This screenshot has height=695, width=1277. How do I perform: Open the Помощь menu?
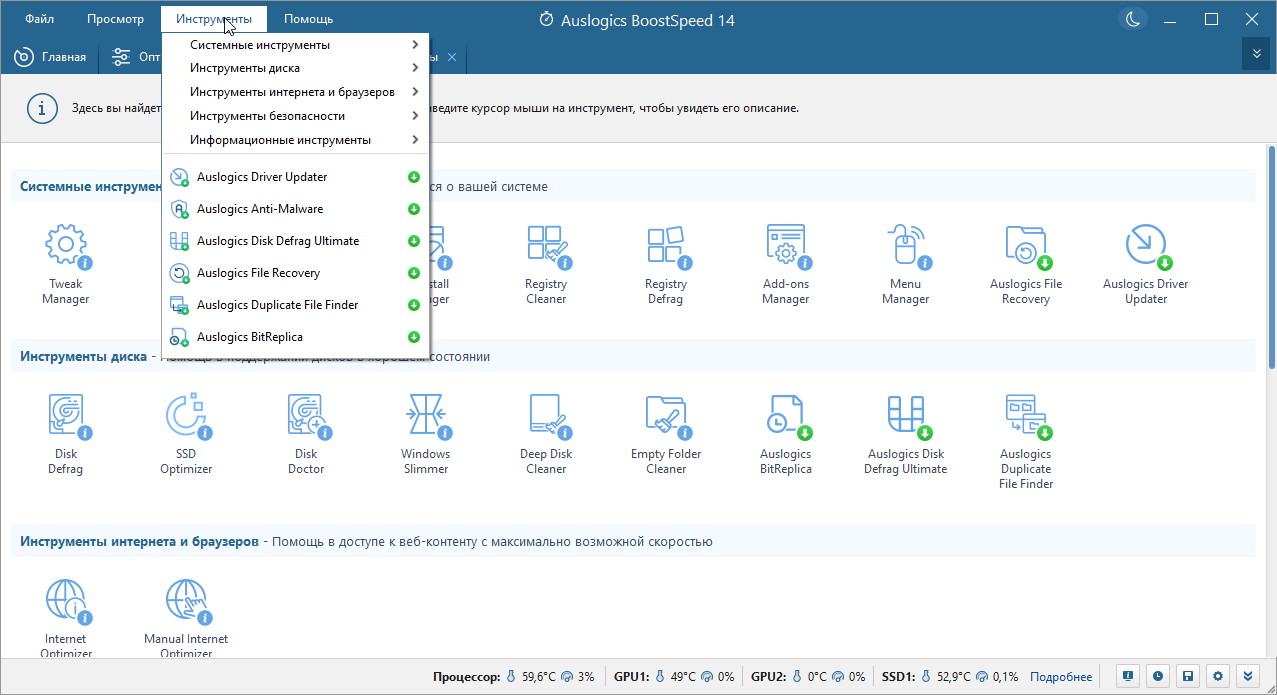[308, 19]
